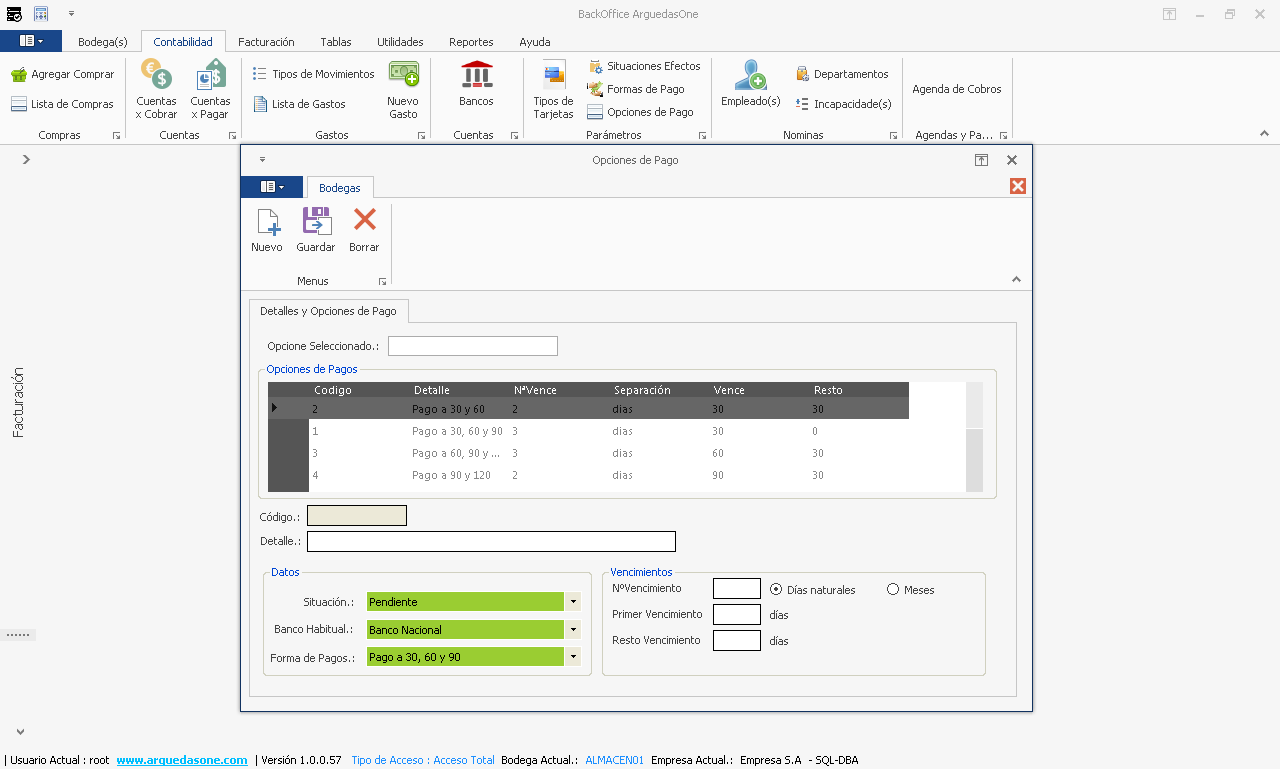Select the Detalles y Opciones de Pago tab
Viewport: 1280px width, 769px height.
[328, 311]
